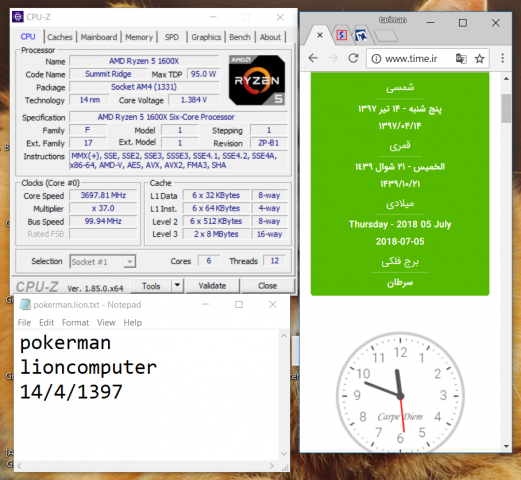Screen dimensions: 521x480
Task: Bookmark this page with the star icon
Action: click(x=480, y=59)
